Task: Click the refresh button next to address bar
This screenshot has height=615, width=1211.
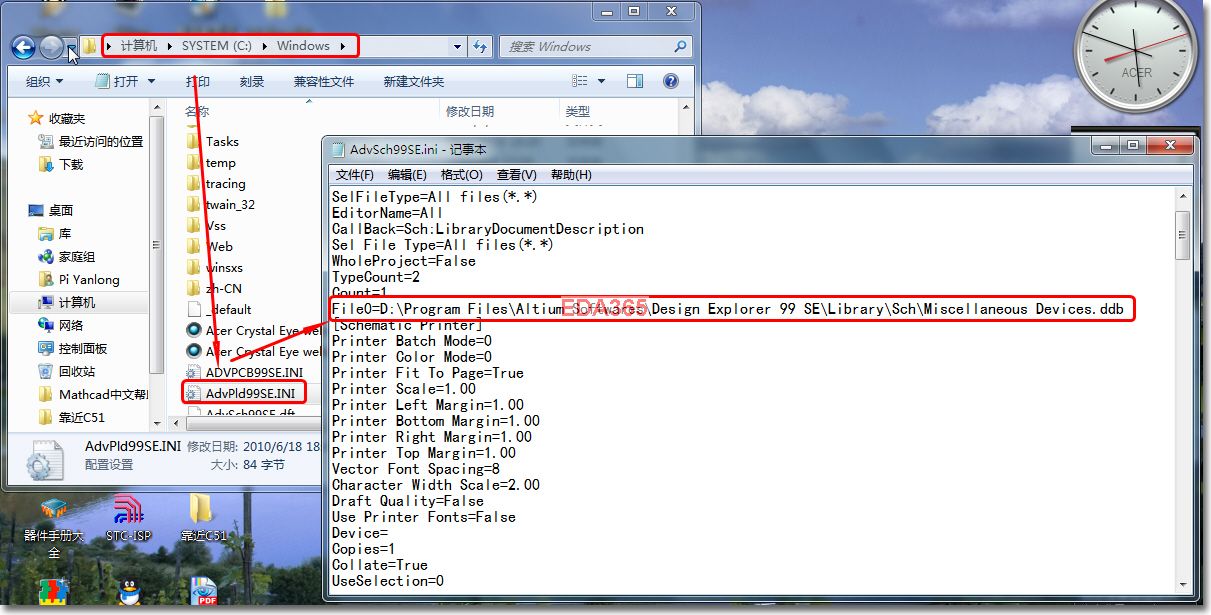Action: [480, 46]
